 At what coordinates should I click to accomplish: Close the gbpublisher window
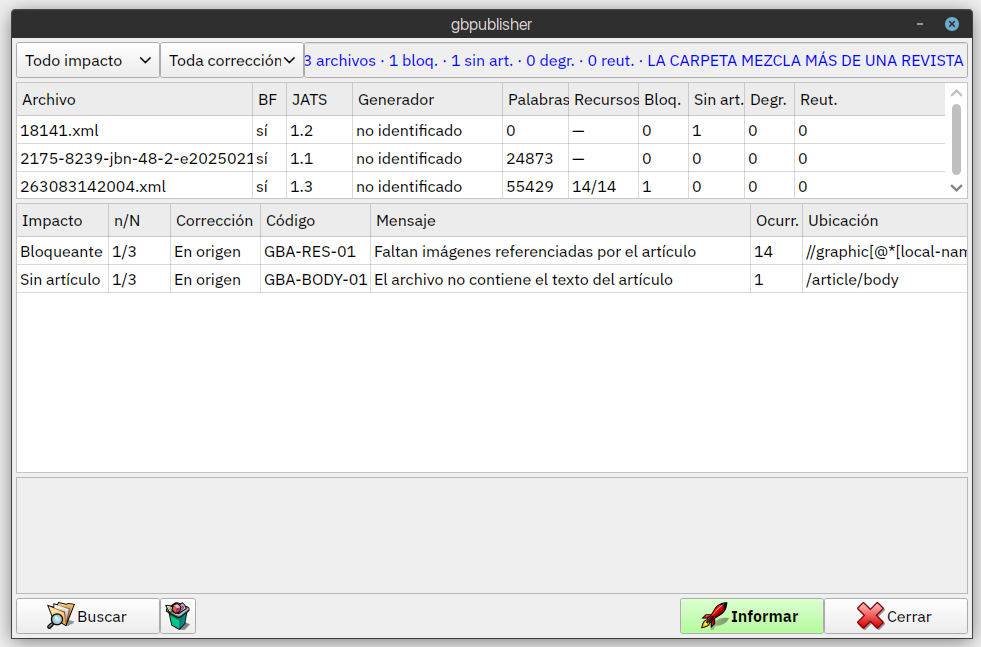(952, 24)
